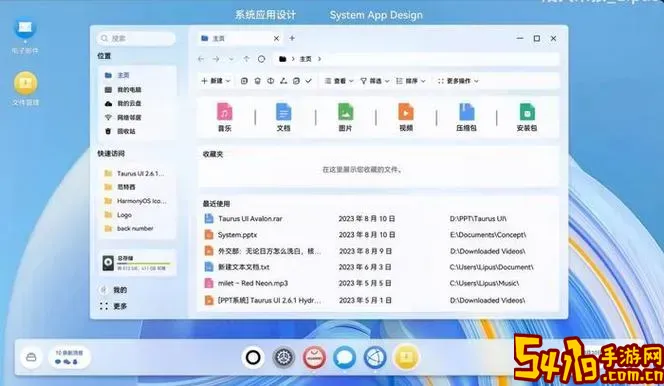The height and width of the screenshot is (386, 664).
Task: Open the 压缩包 archives category
Action: click(467, 117)
